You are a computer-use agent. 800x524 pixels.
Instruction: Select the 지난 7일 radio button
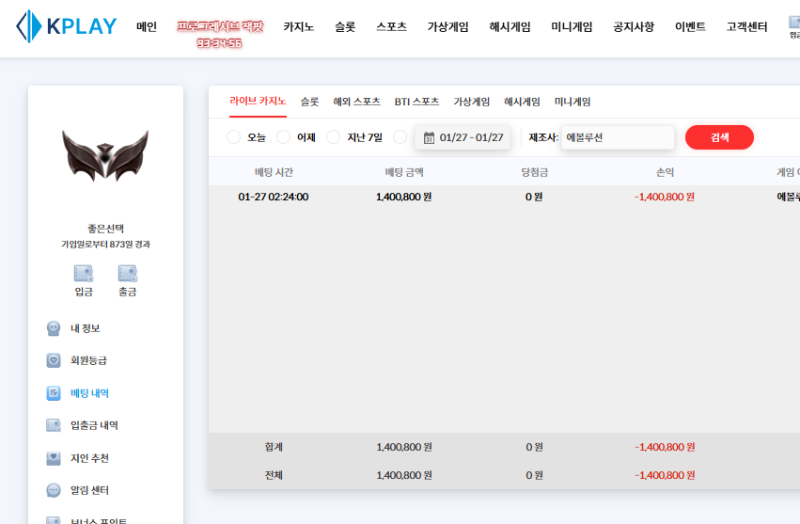click(333, 138)
